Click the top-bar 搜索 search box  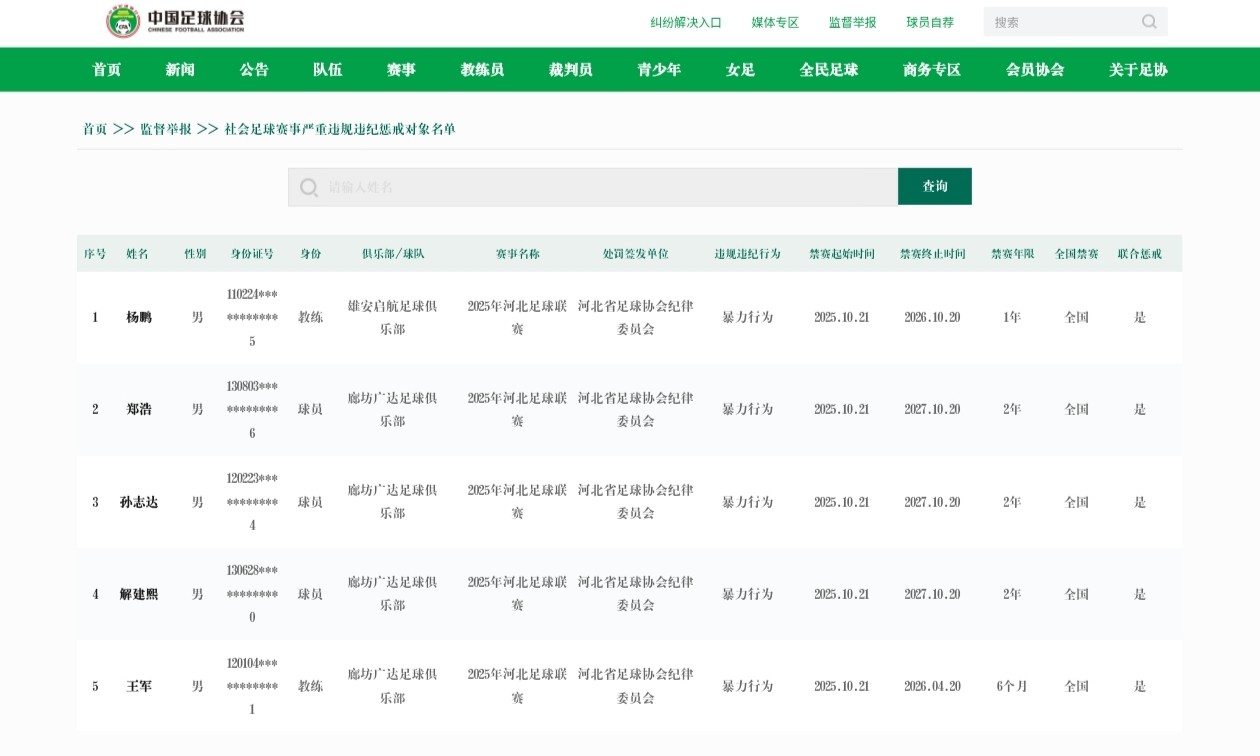pos(1060,20)
